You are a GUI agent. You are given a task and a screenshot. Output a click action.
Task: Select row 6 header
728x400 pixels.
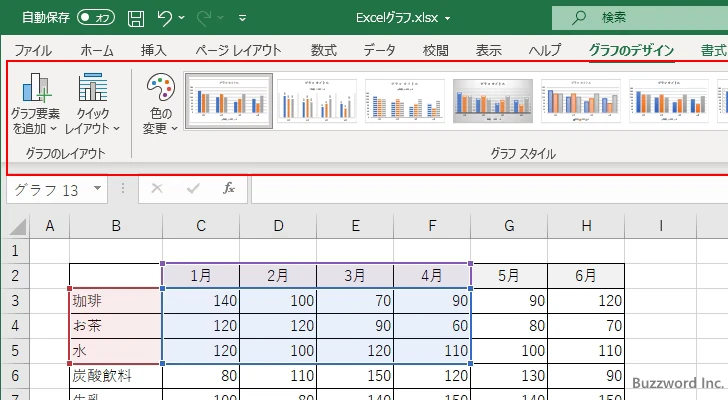click(15, 376)
